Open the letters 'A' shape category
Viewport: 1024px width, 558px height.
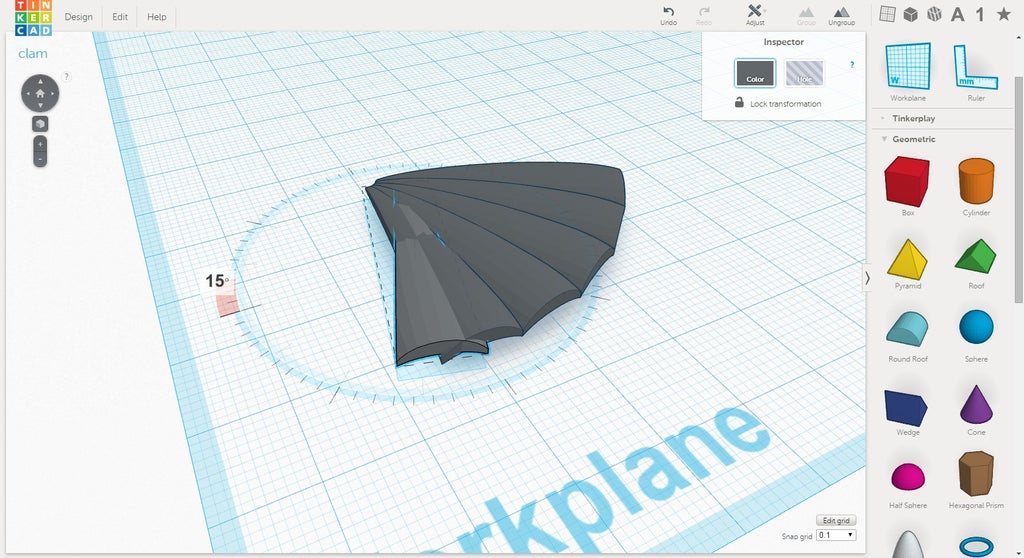[x=957, y=14]
